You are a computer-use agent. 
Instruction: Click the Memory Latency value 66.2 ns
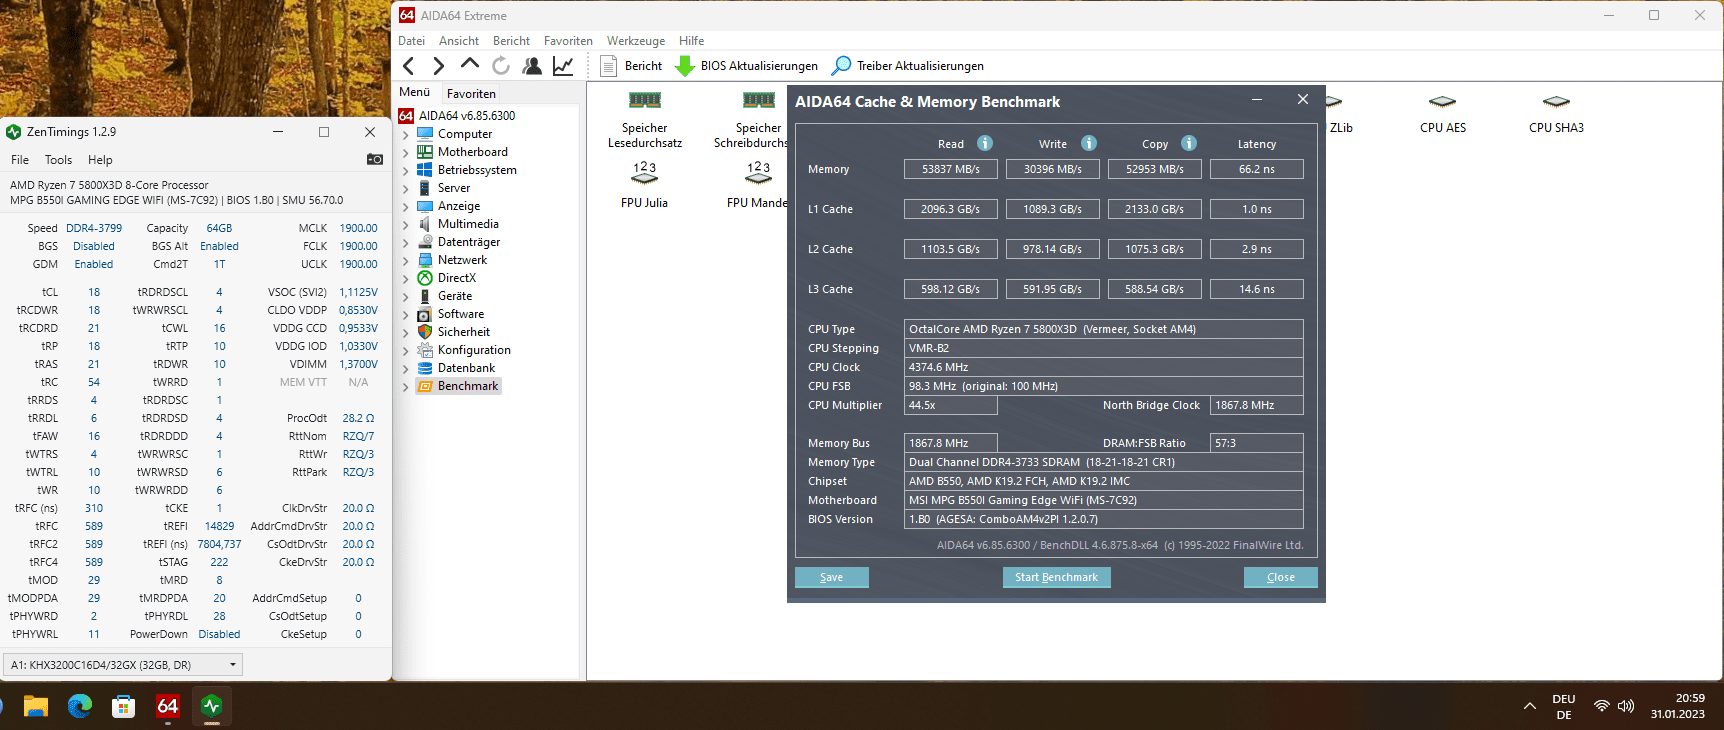[x=1257, y=169]
